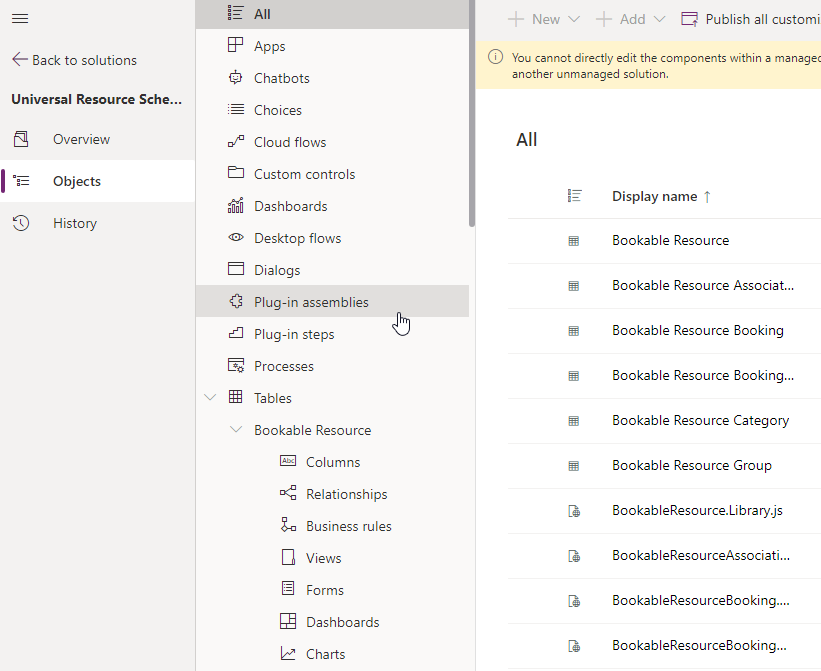Click the Forms document icon
The height and width of the screenshot is (671, 821).
click(287, 588)
